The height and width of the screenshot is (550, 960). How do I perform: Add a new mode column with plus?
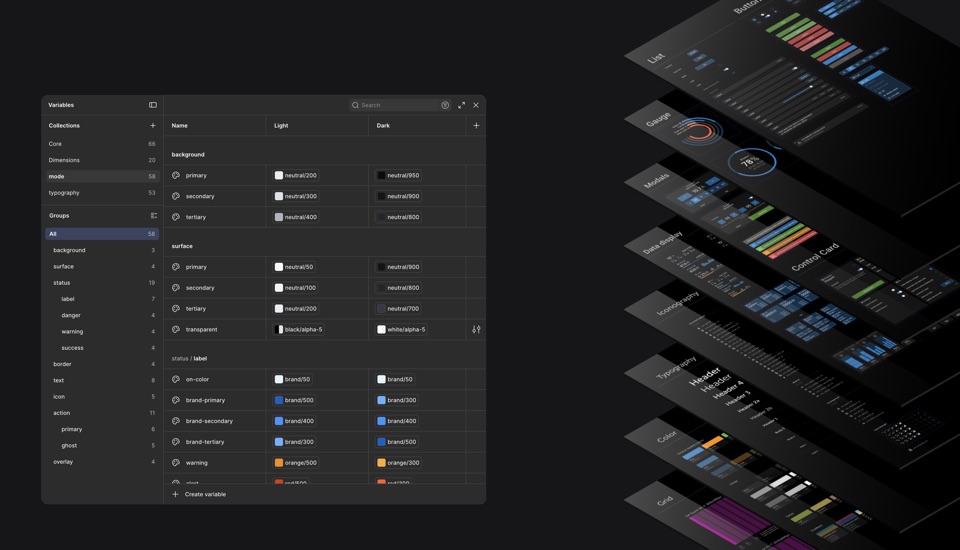click(x=476, y=126)
